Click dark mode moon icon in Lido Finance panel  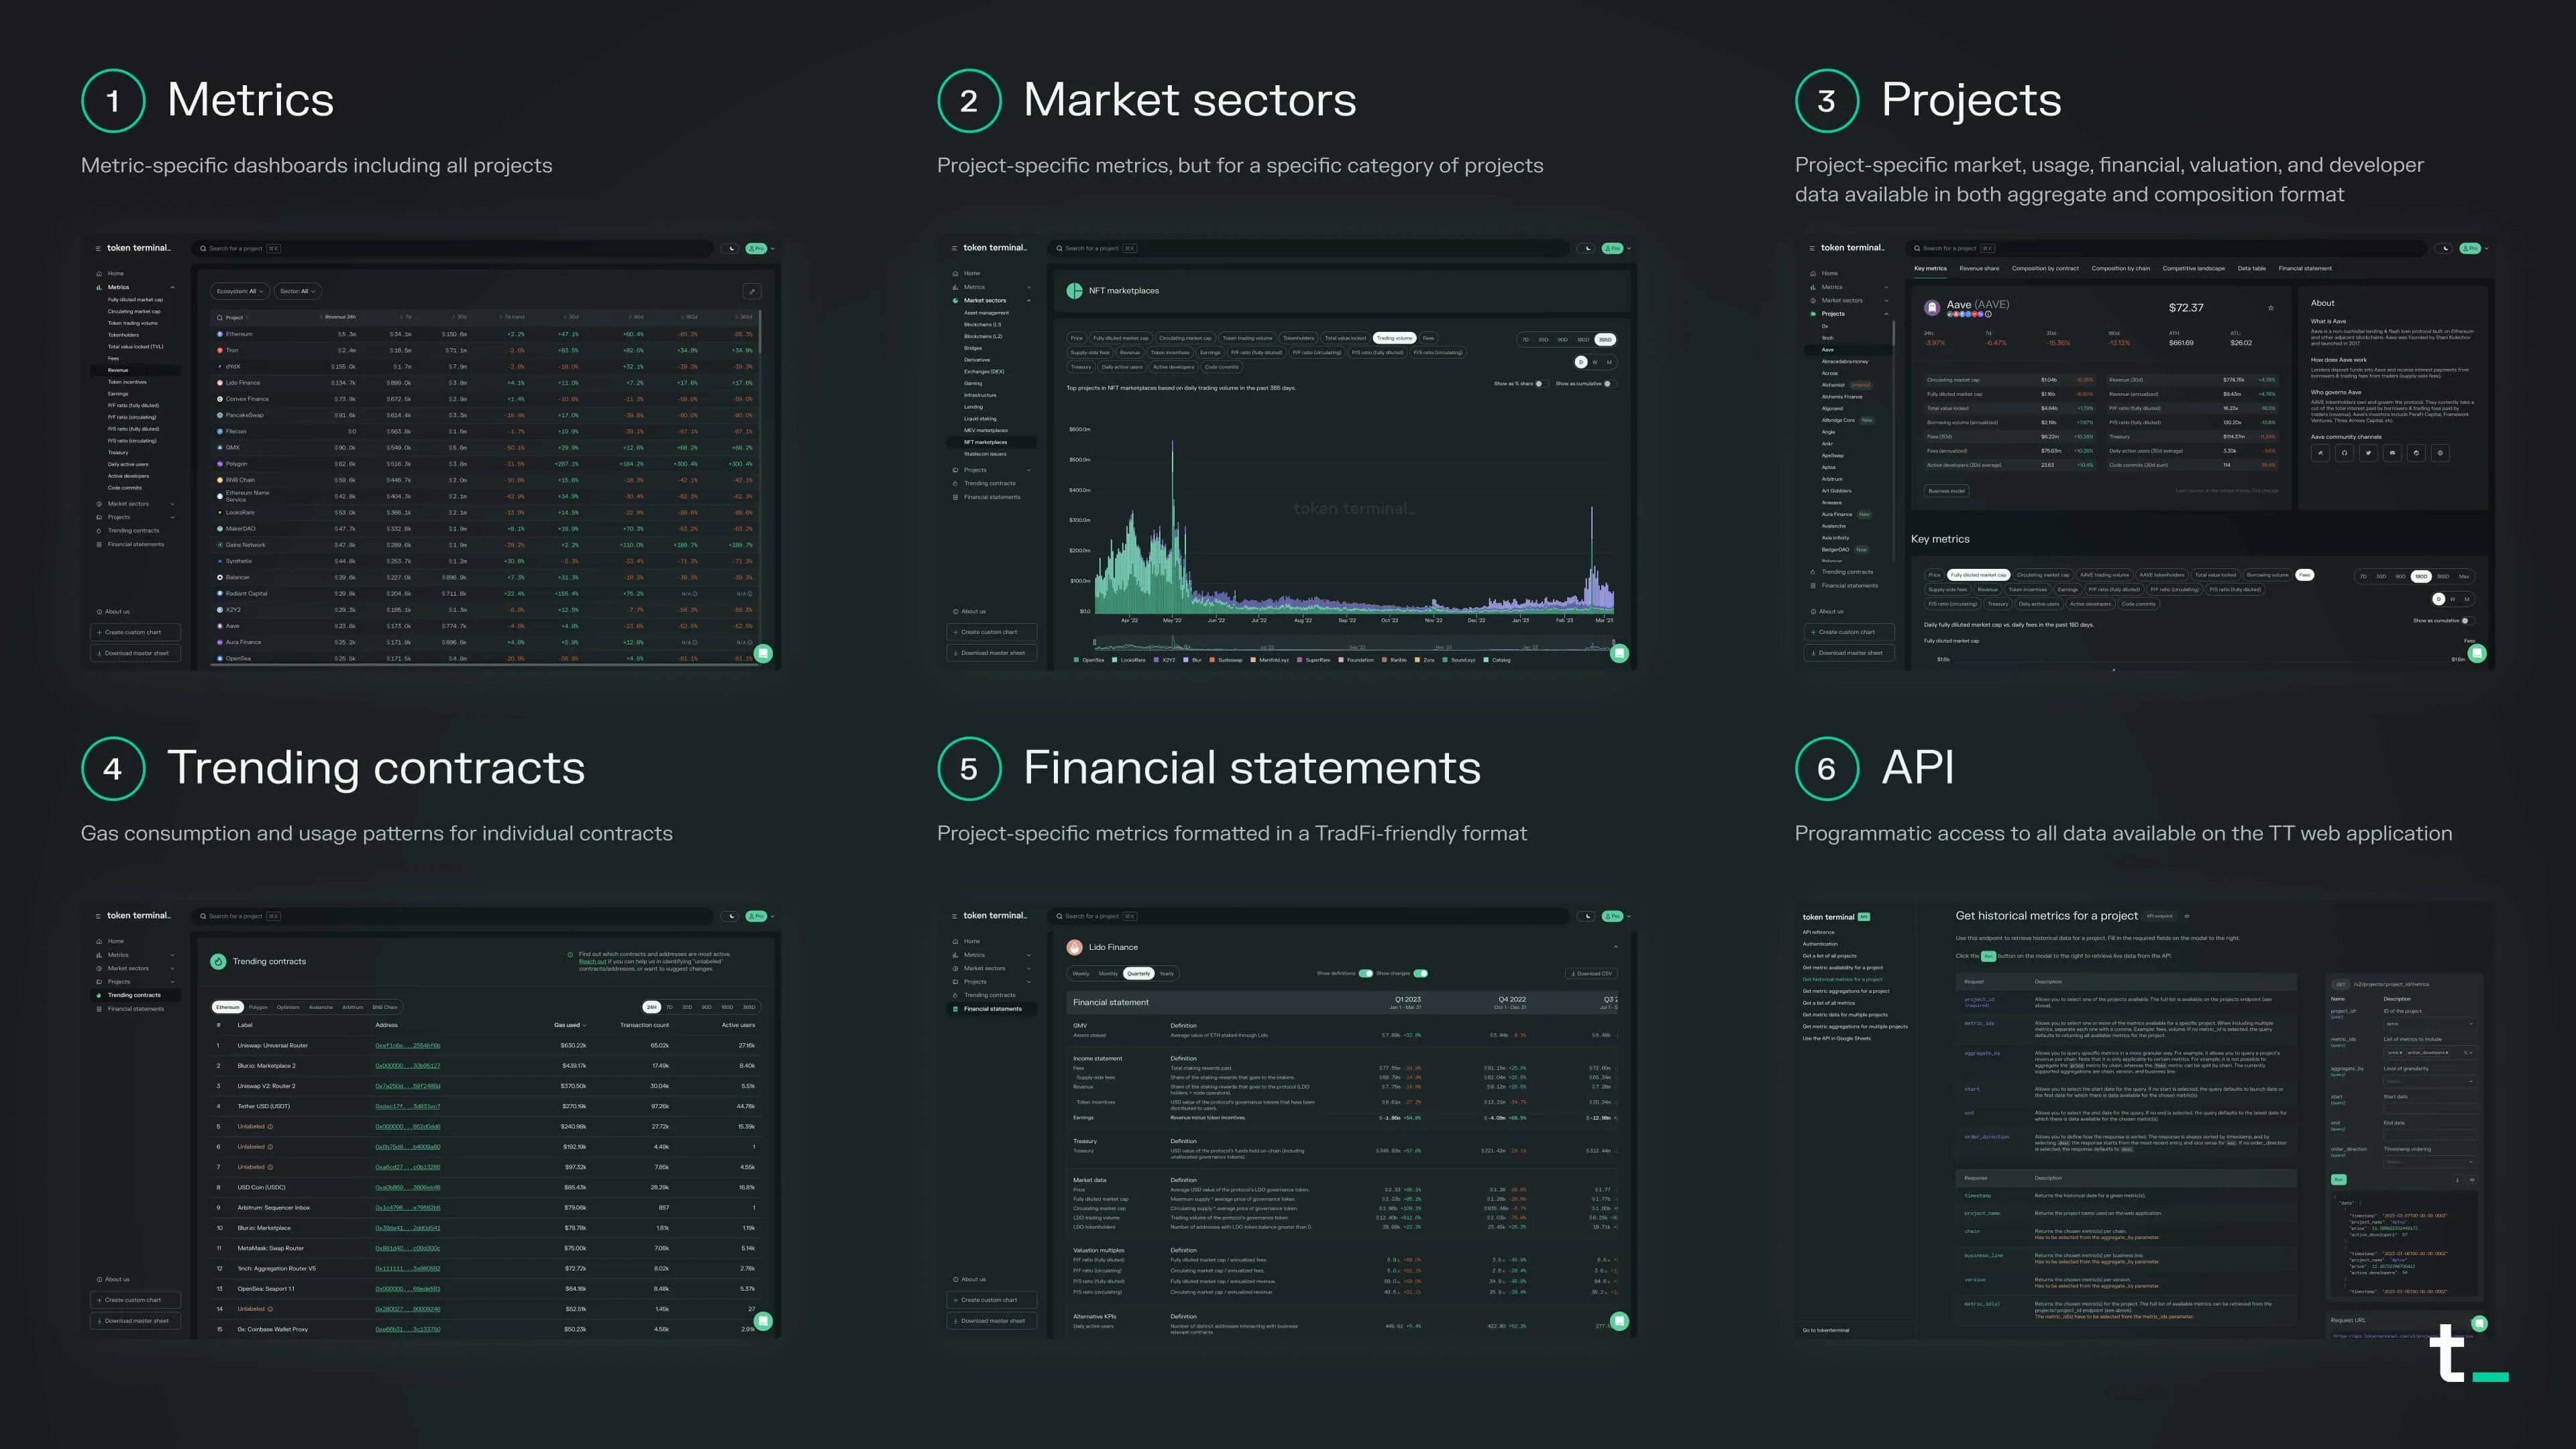pos(1587,916)
